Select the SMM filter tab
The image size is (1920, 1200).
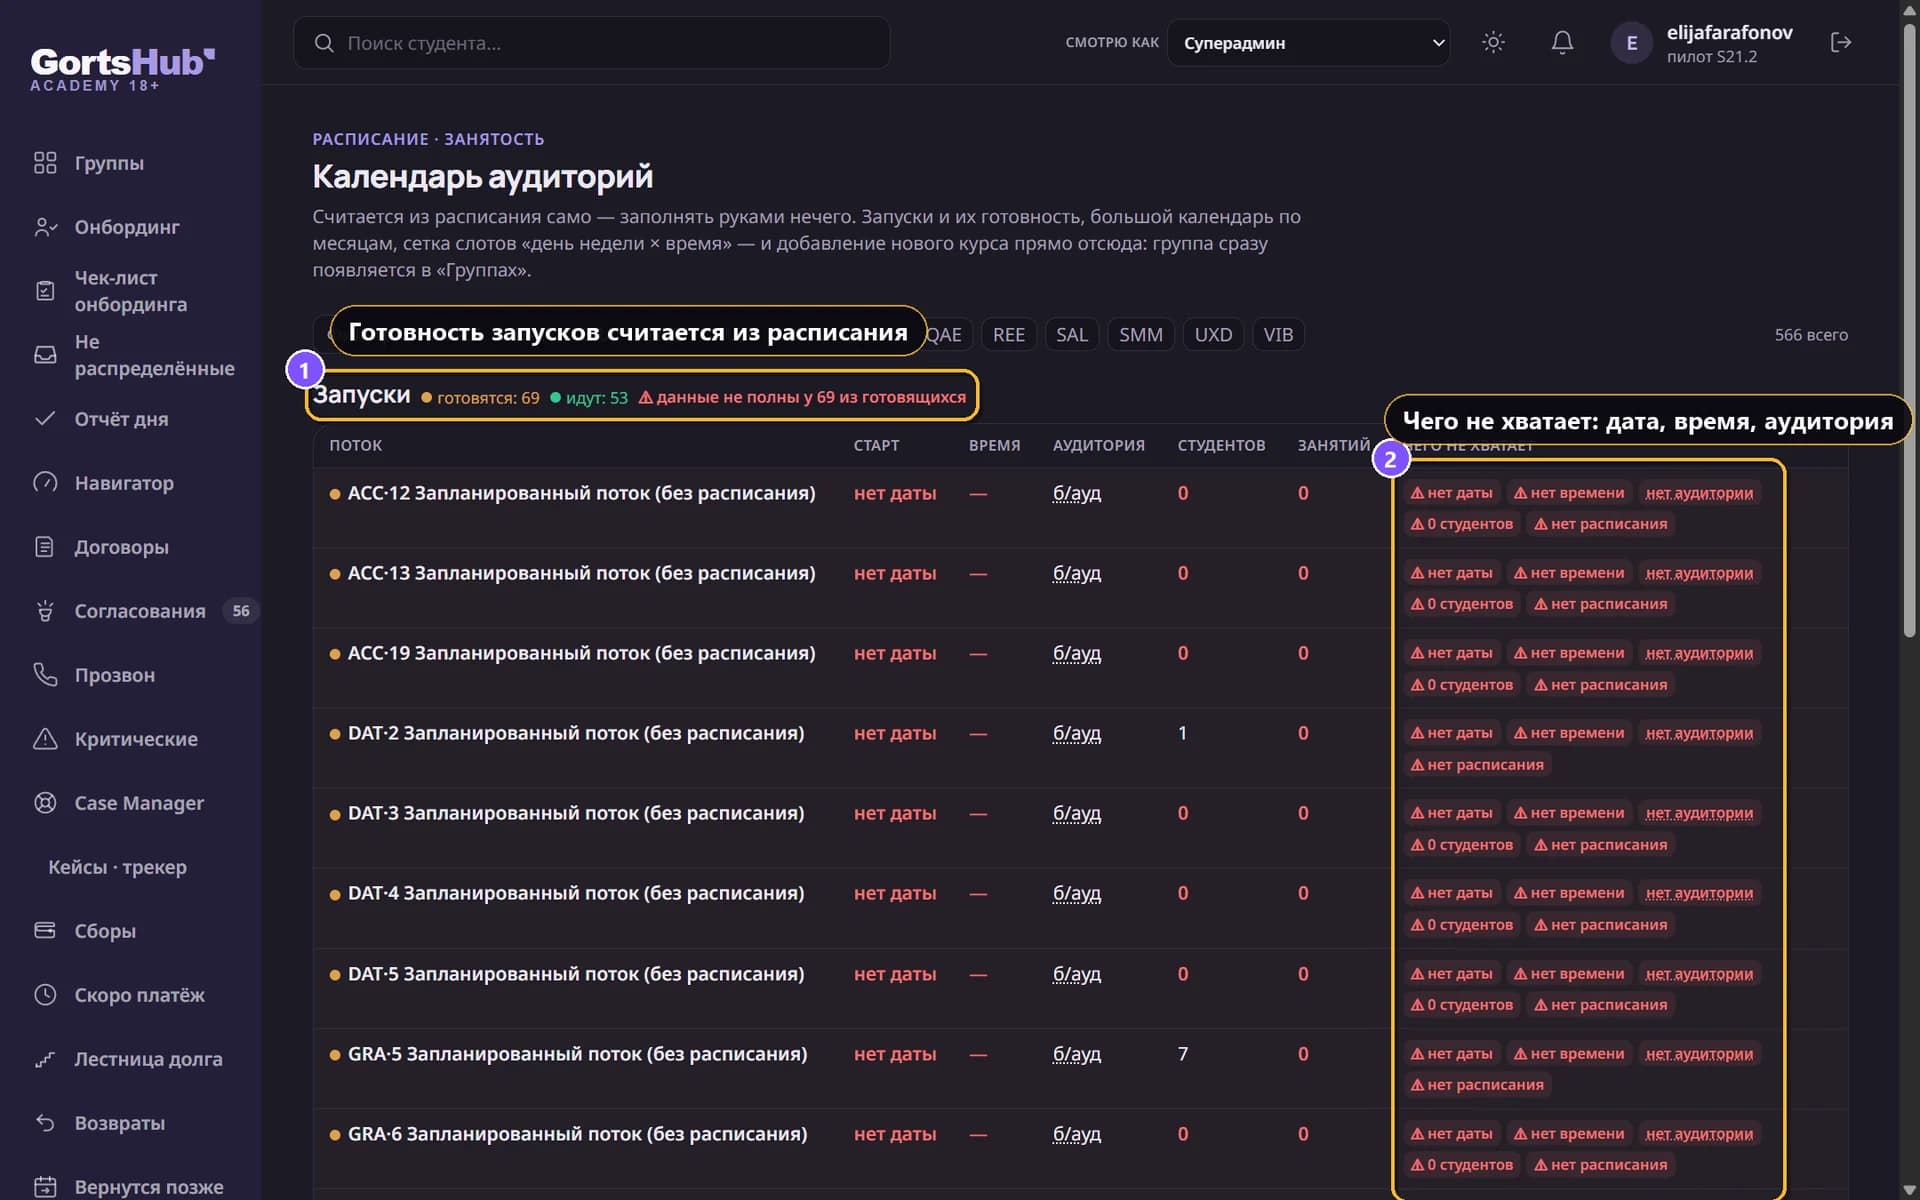point(1140,335)
